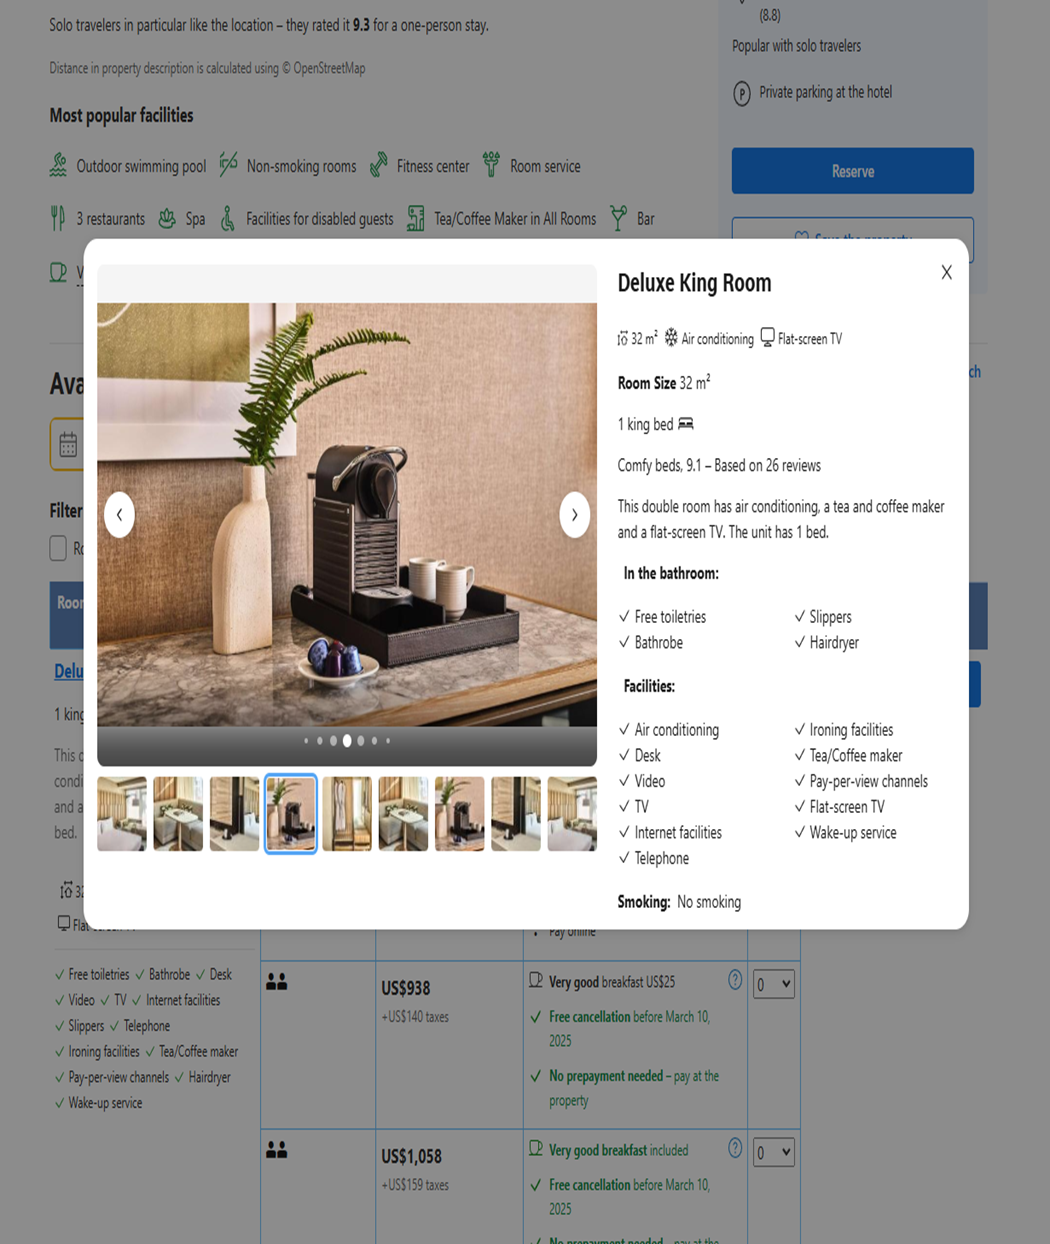Open the wardrobe photo thumbnail
The height and width of the screenshot is (1244, 1050).
coord(347,814)
